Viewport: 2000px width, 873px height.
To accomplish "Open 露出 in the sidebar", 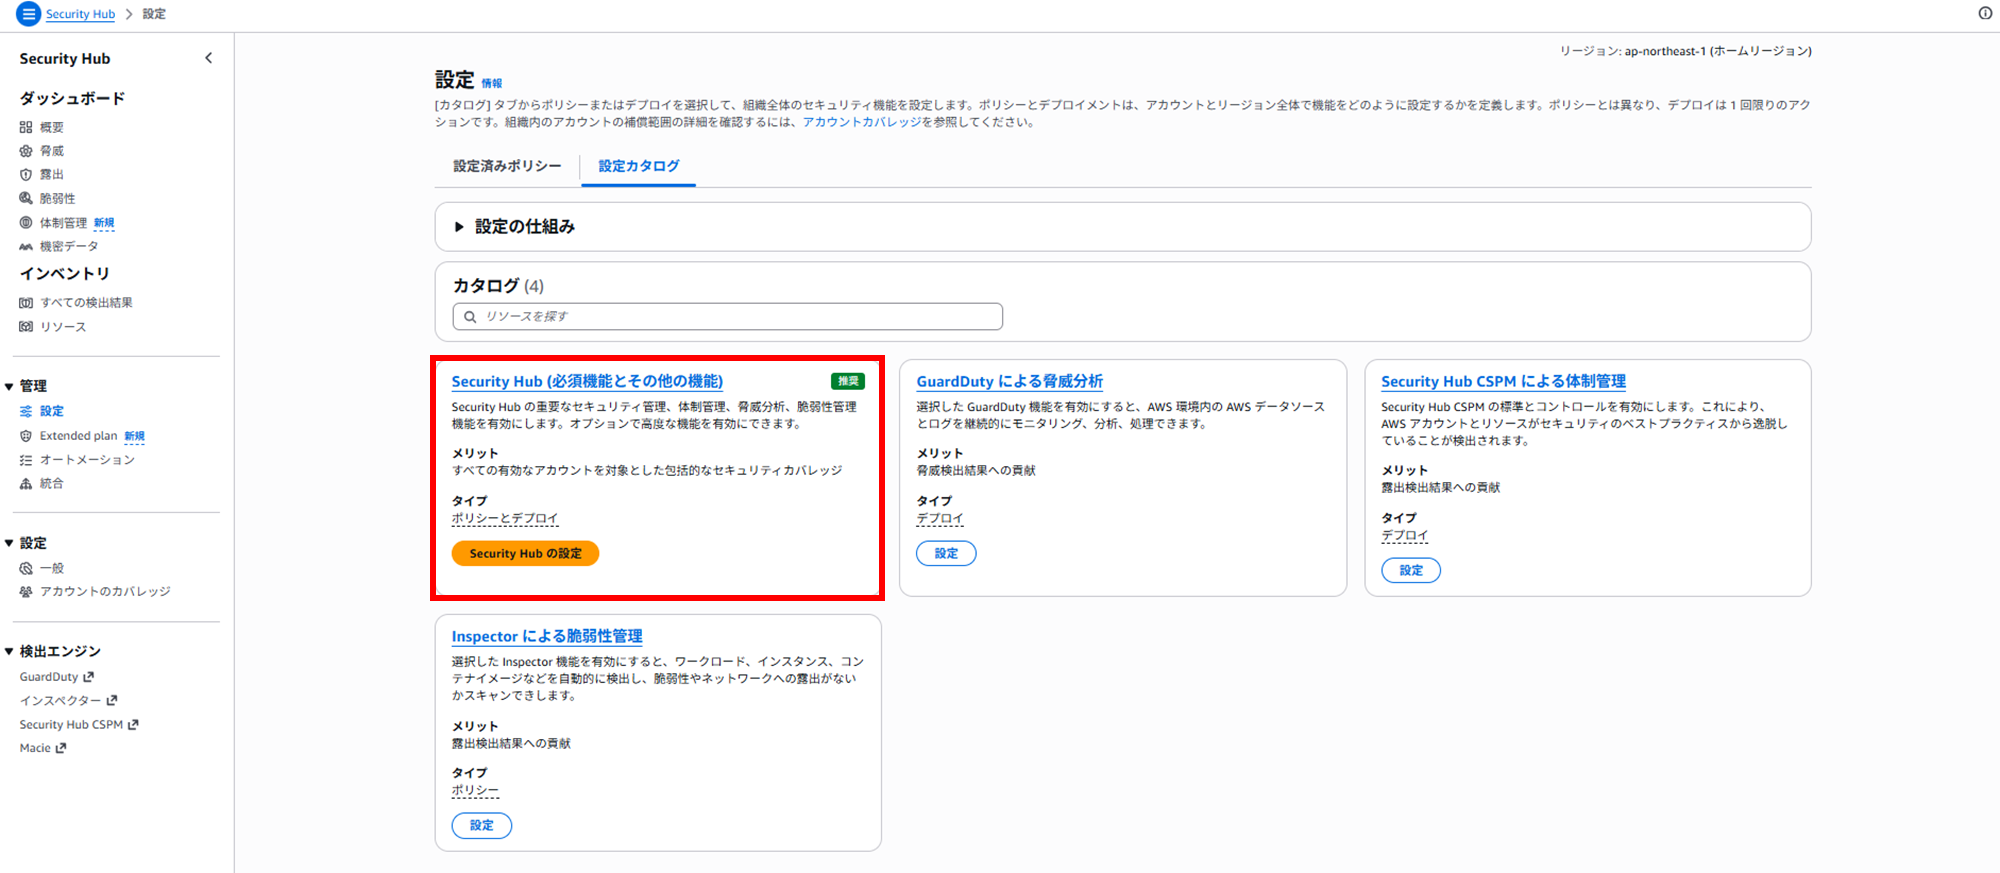I will [52, 175].
